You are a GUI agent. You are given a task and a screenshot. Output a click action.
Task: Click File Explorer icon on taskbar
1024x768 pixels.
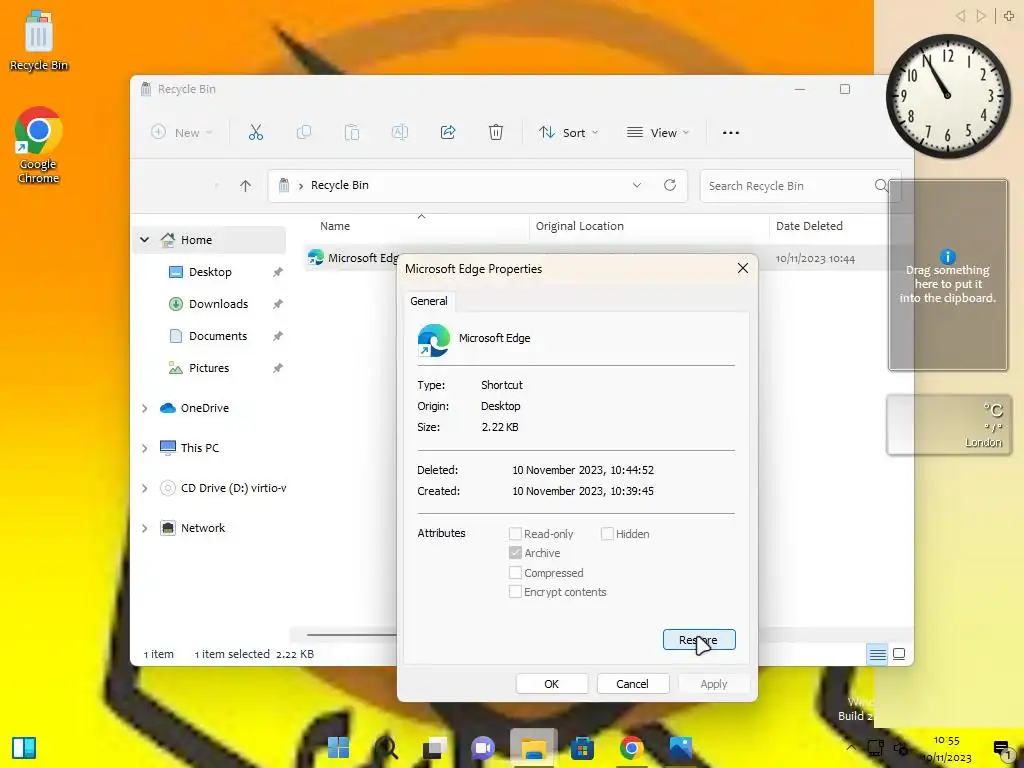tap(534, 748)
